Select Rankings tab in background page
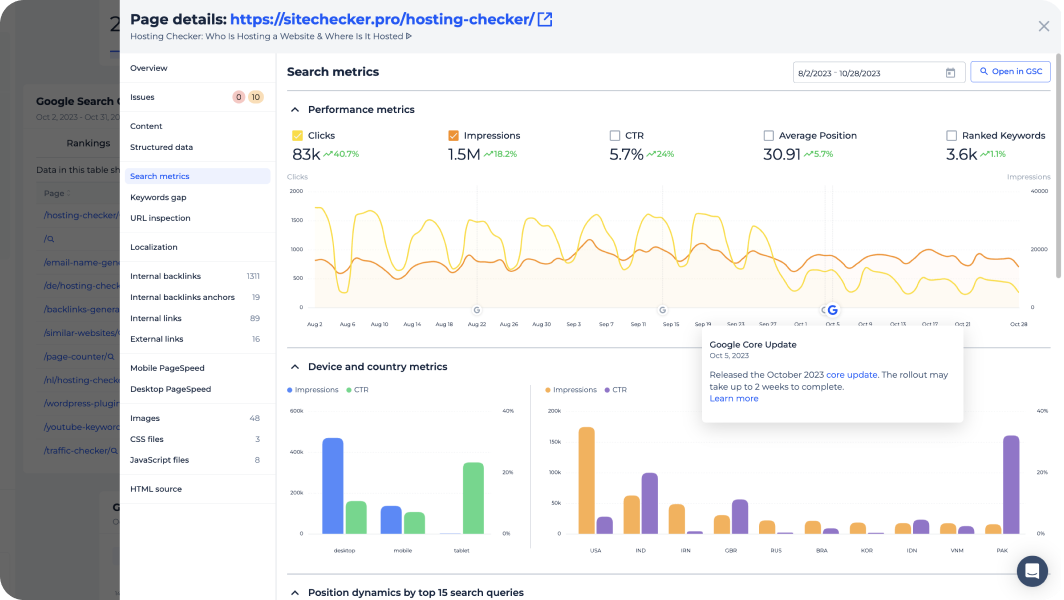This screenshot has width=1064, height=600. [x=88, y=143]
